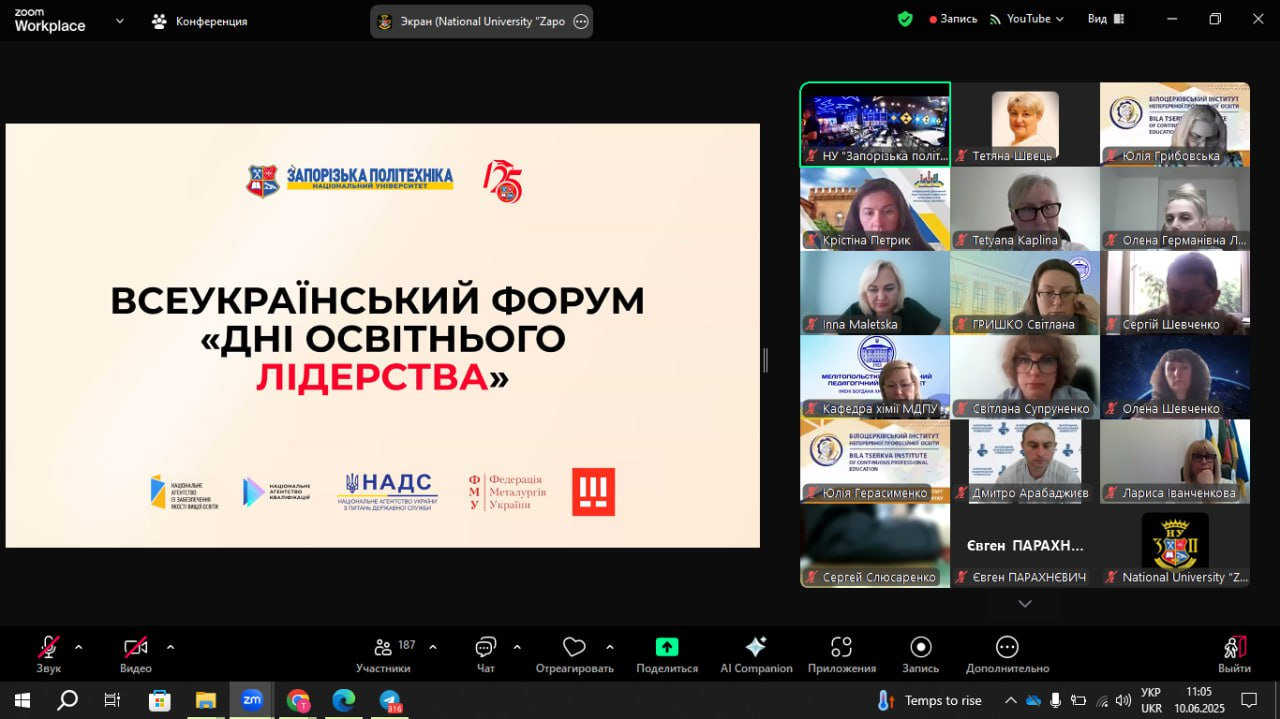The height and width of the screenshot is (719, 1280).
Task: Show more participants with gallery down chevron
Action: (1024, 604)
